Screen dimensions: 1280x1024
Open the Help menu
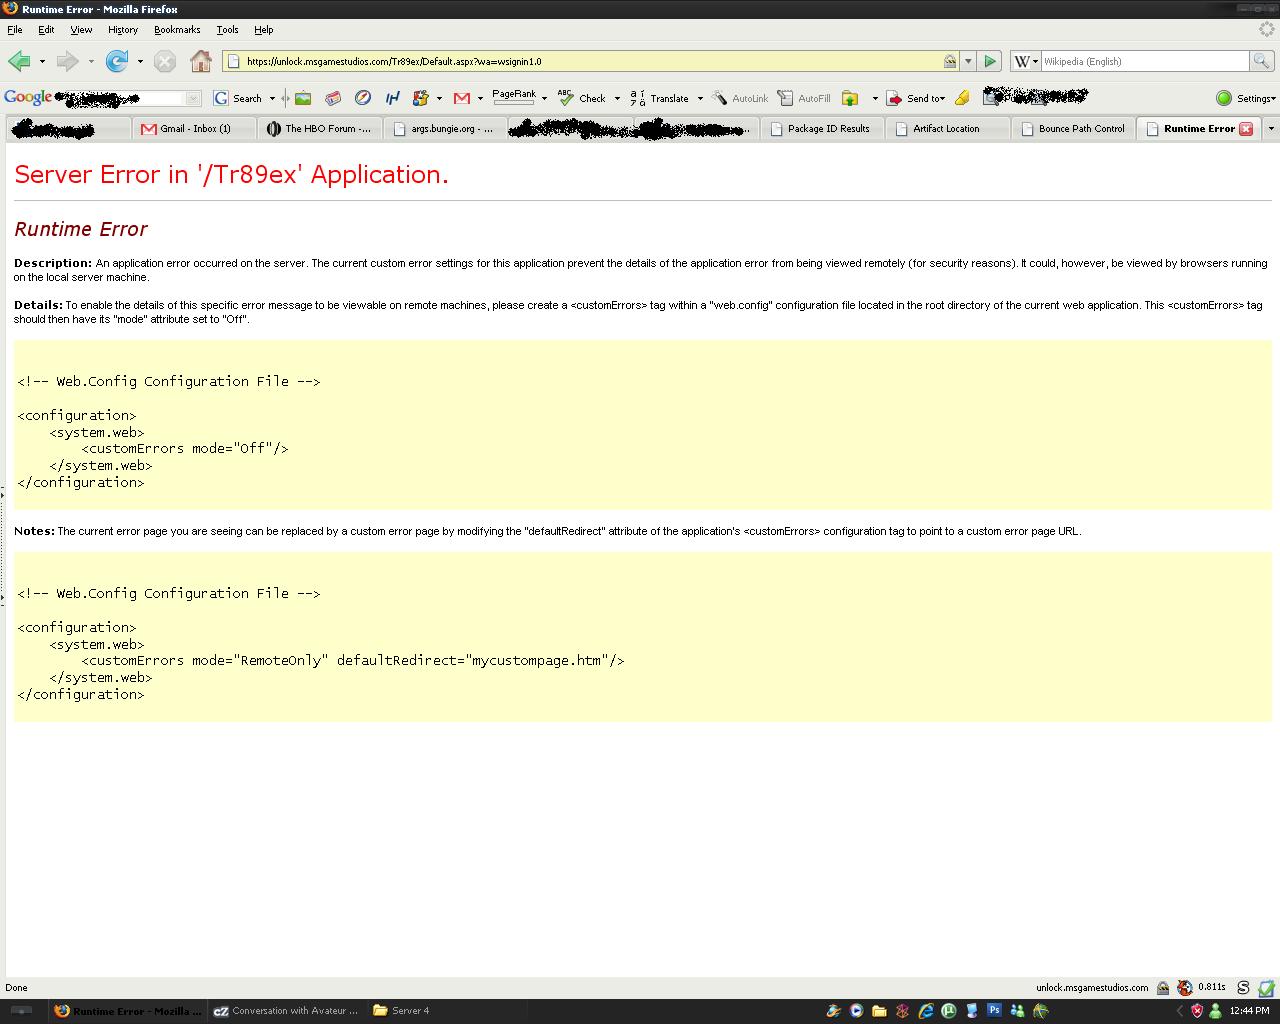(263, 30)
